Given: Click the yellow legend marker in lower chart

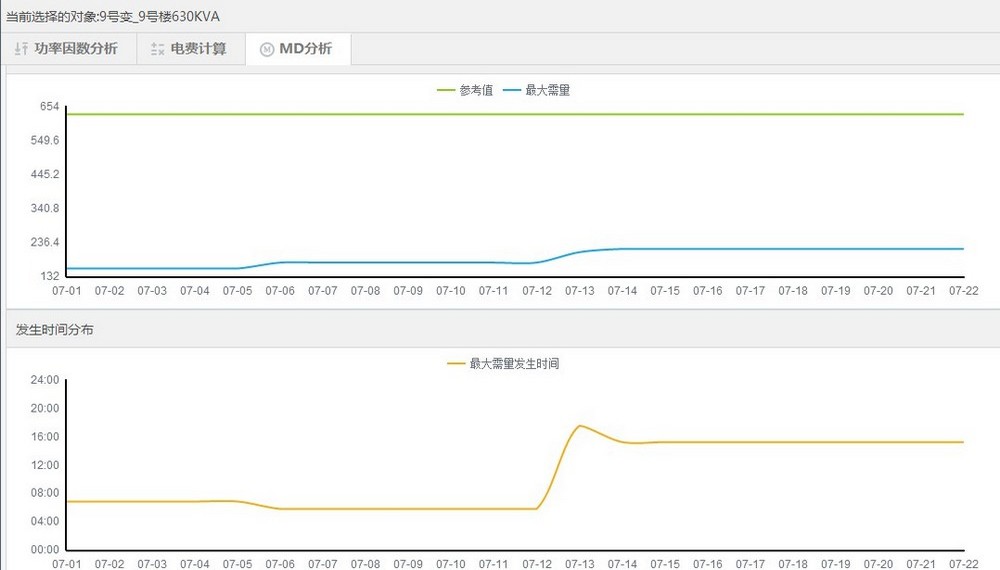Looking at the screenshot, I should [456, 364].
